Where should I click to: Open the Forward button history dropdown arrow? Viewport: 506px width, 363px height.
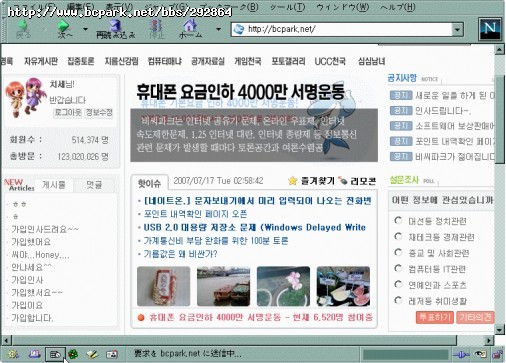[x=85, y=29]
